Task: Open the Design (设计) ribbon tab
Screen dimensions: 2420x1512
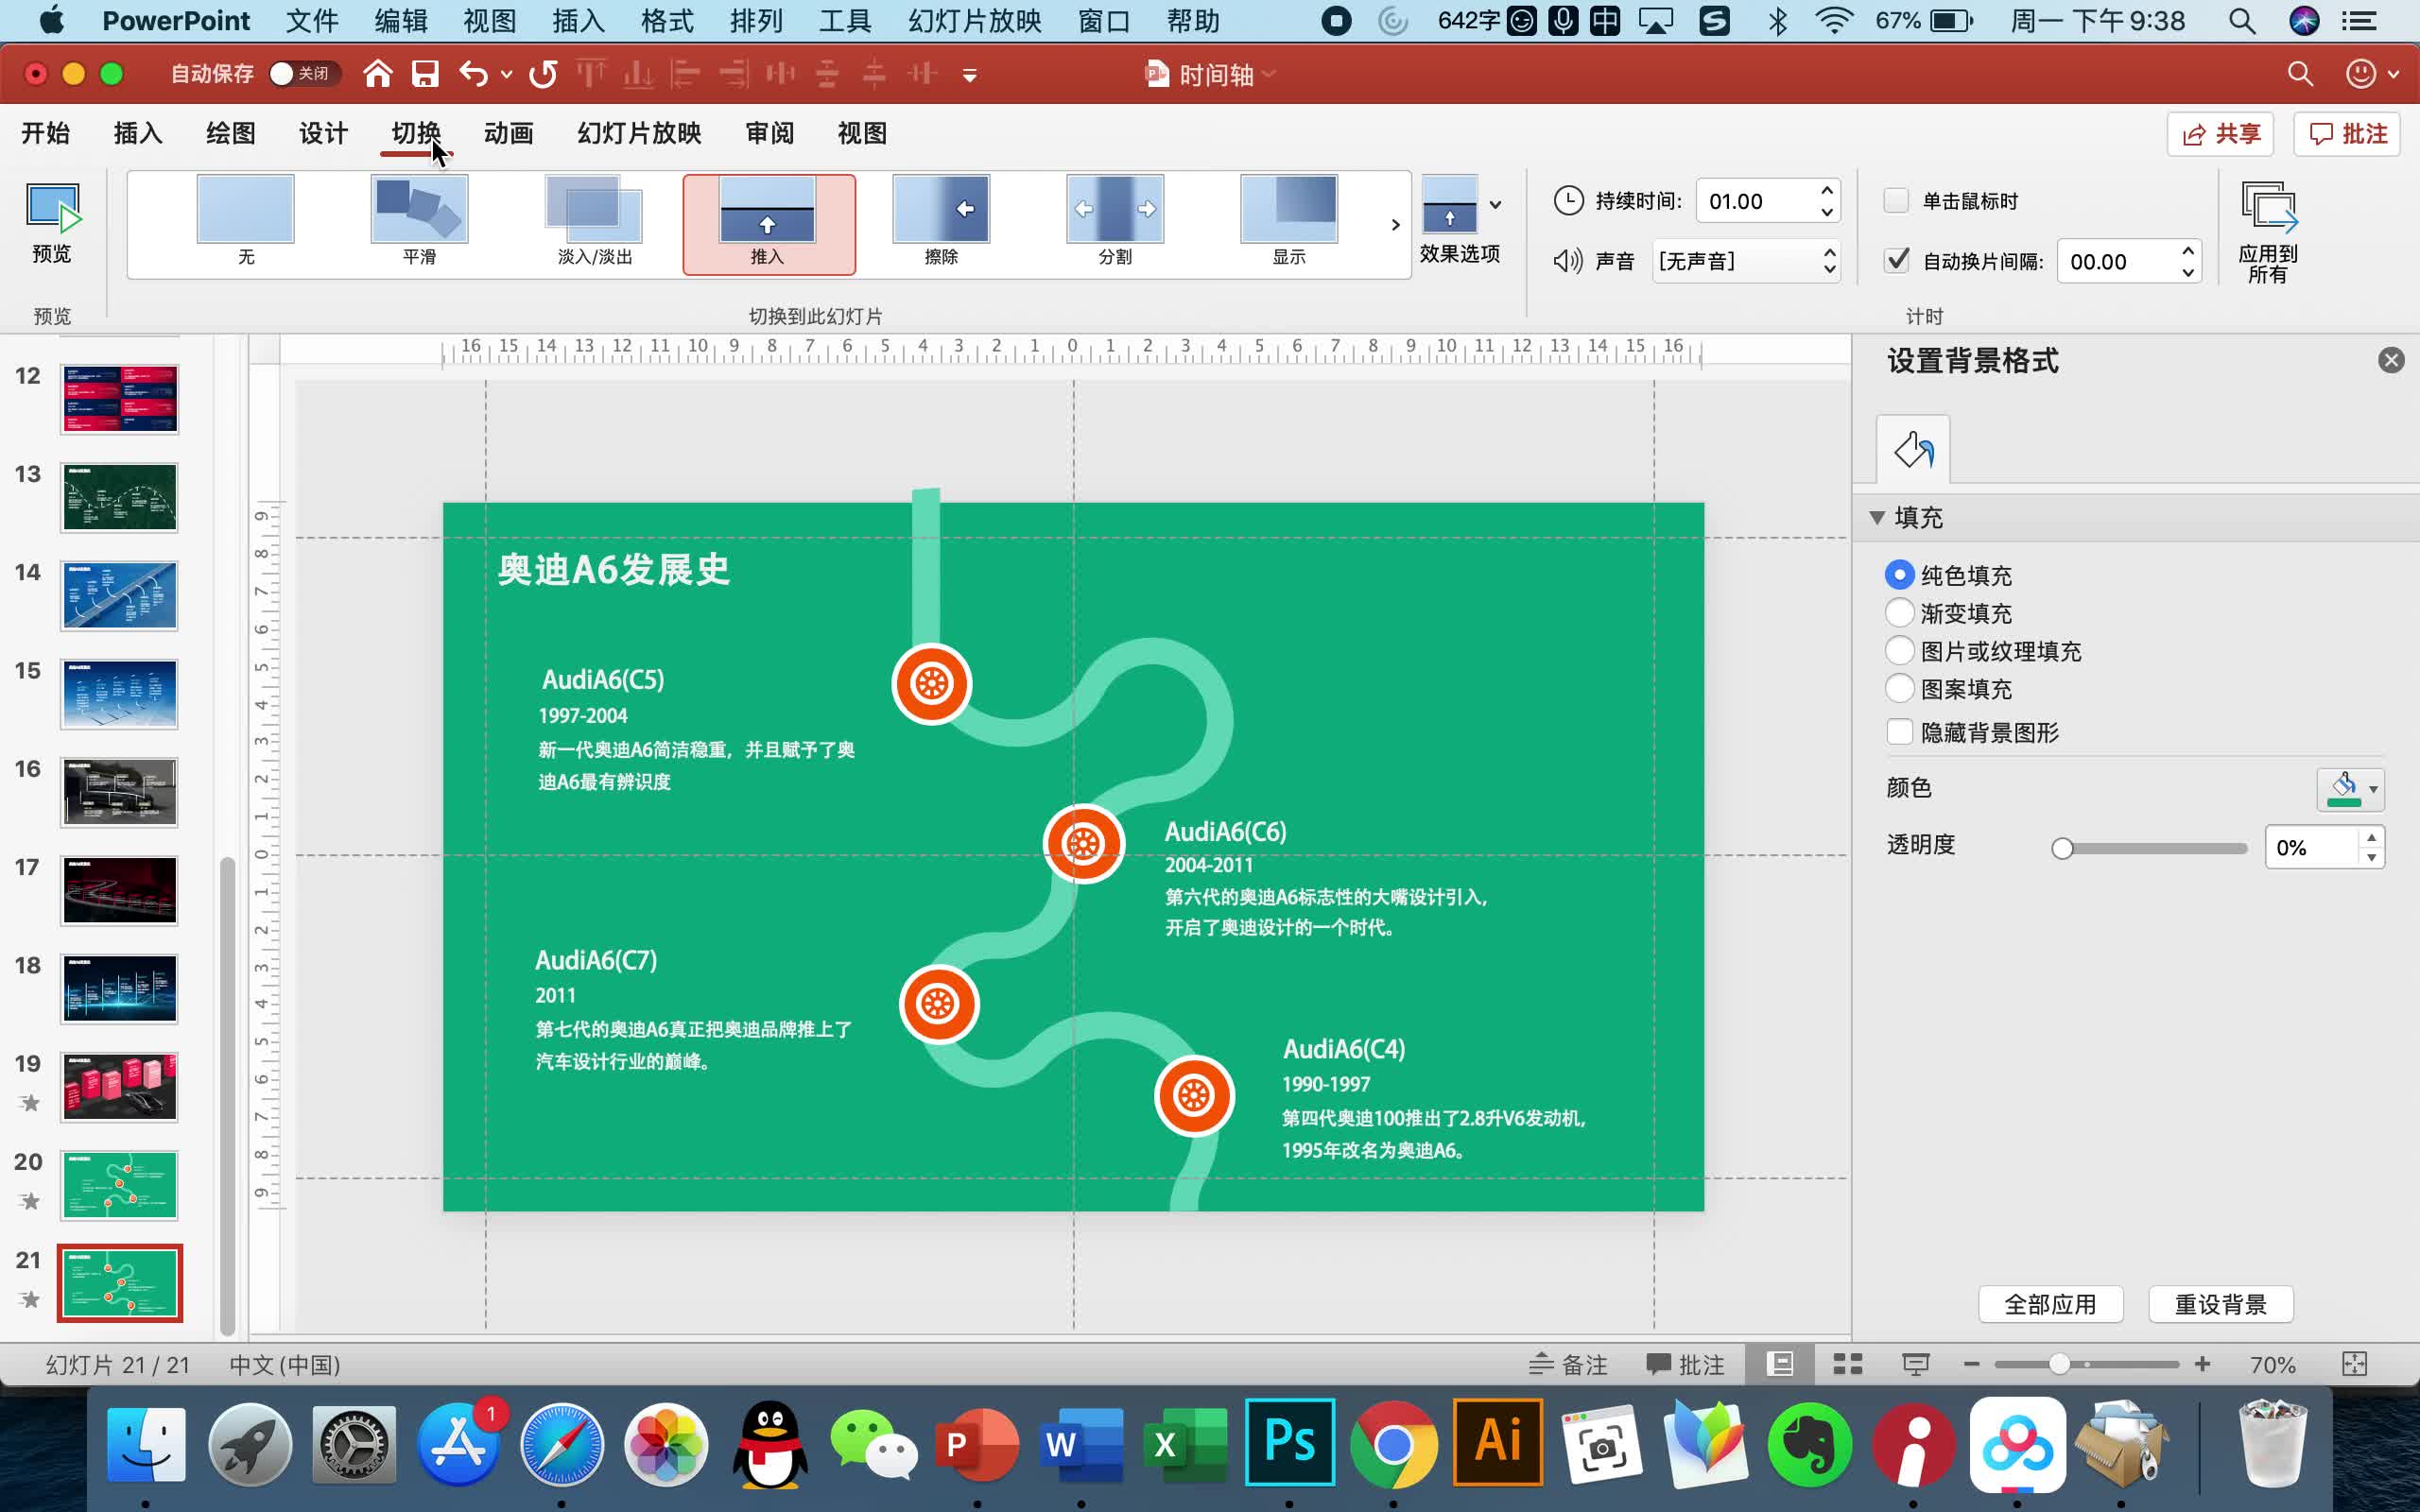Action: pos(323,133)
